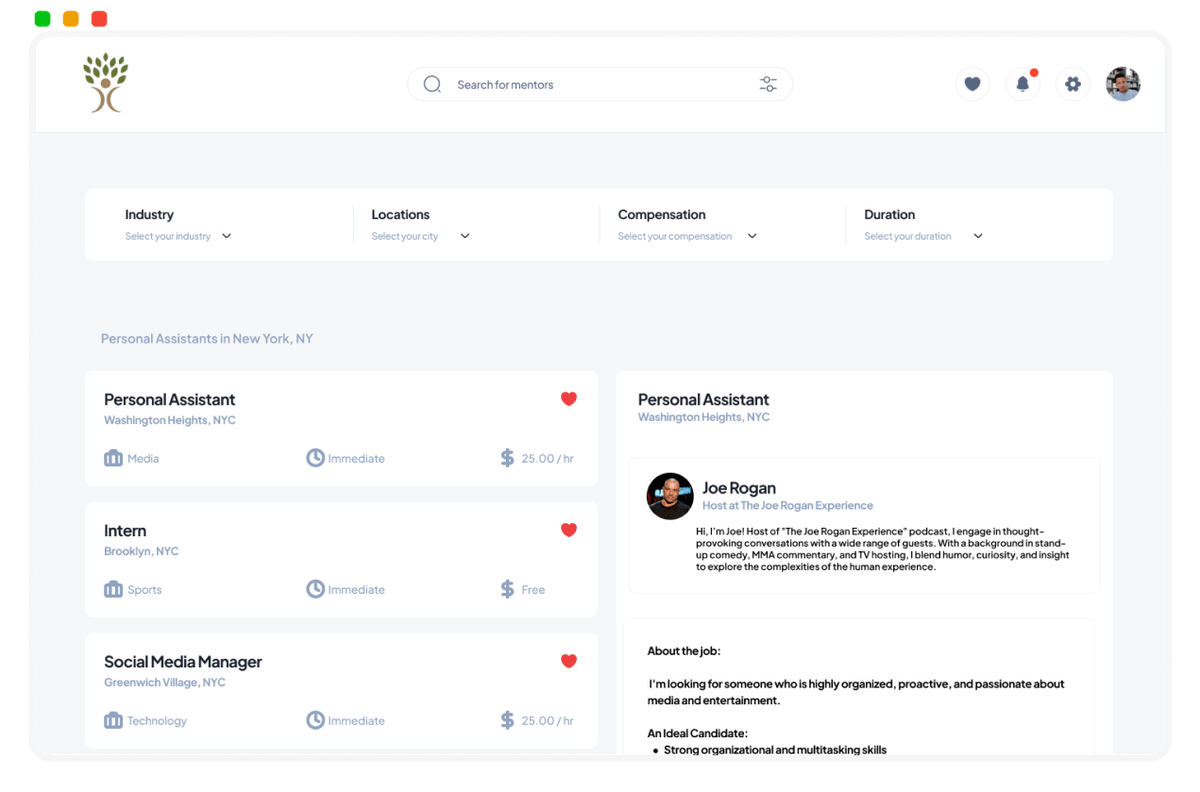Click Host at The Joe Rogan Experience
The height and width of the screenshot is (792, 1200).
click(788, 506)
